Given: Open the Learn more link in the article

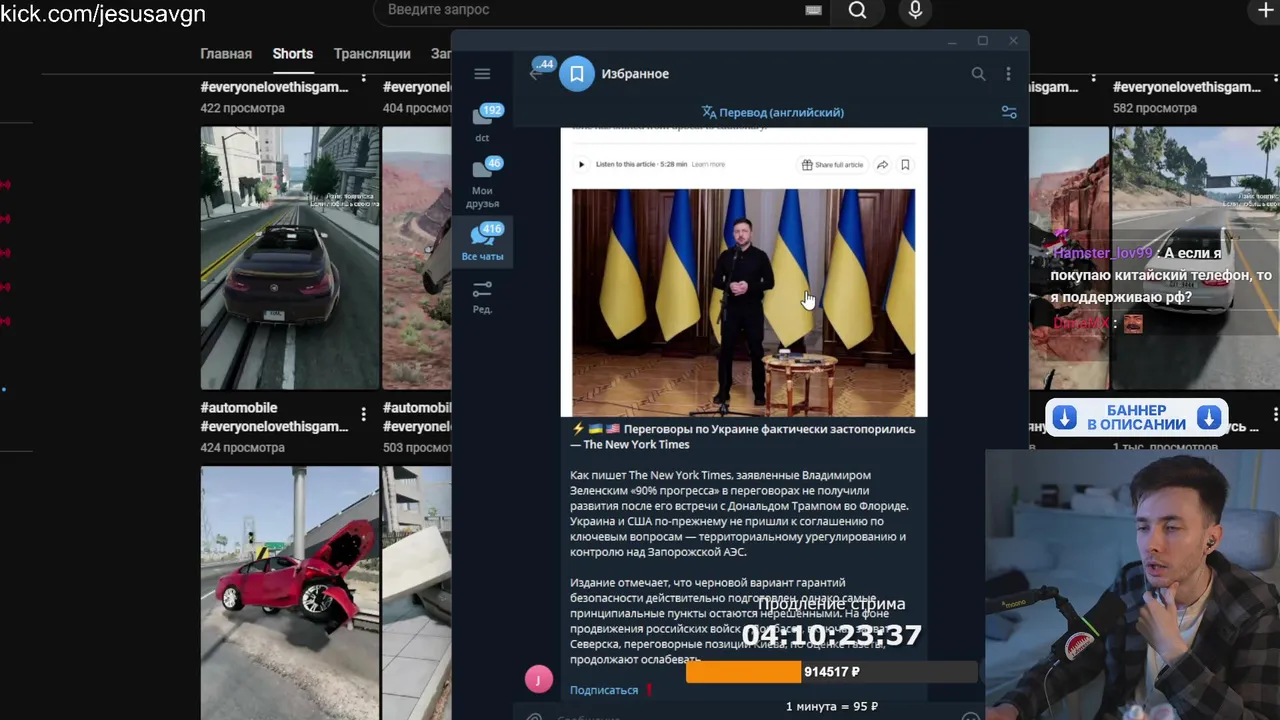Looking at the screenshot, I should pyautogui.click(x=708, y=164).
